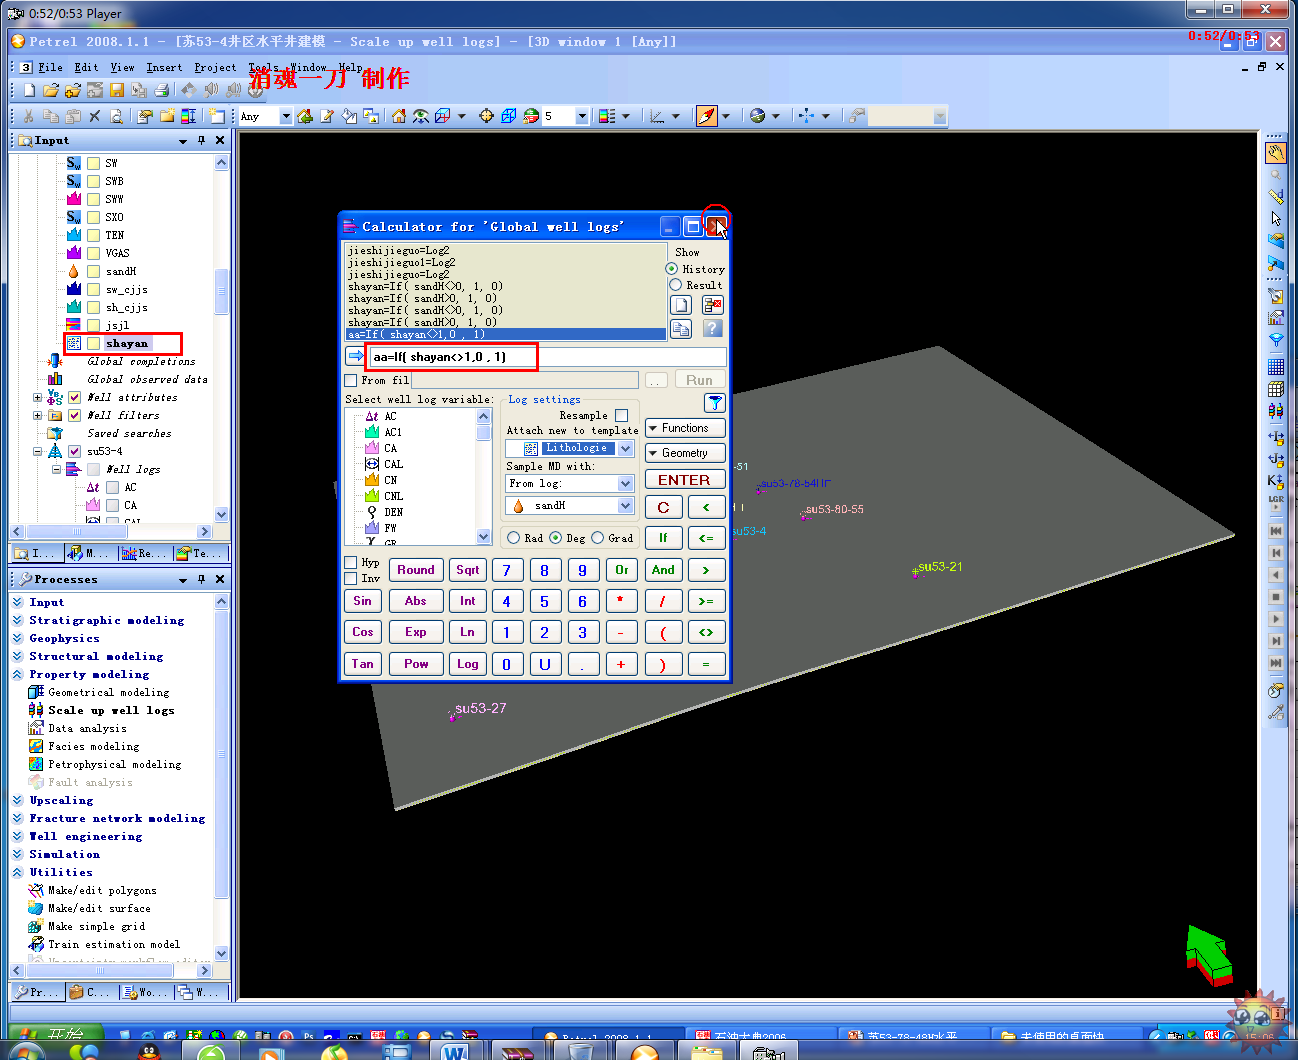Open the Project menu

[x=215, y=68]
